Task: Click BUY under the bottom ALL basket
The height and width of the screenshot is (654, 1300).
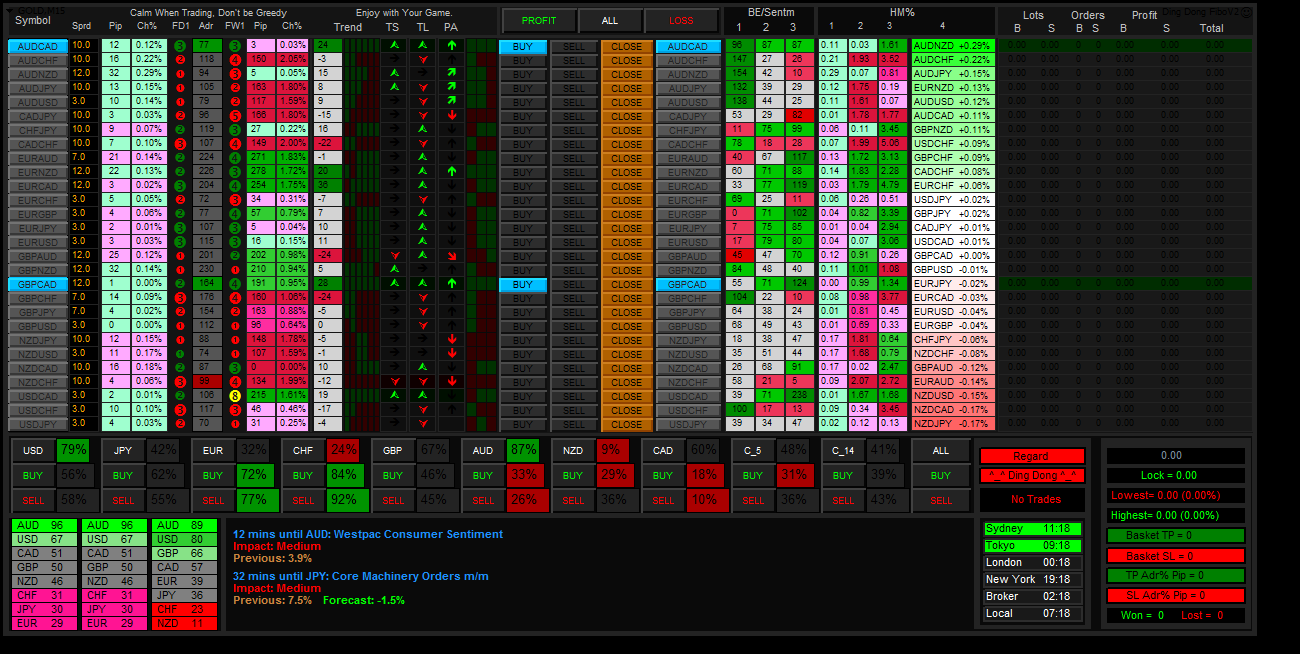Action: [x=941, y=475]
